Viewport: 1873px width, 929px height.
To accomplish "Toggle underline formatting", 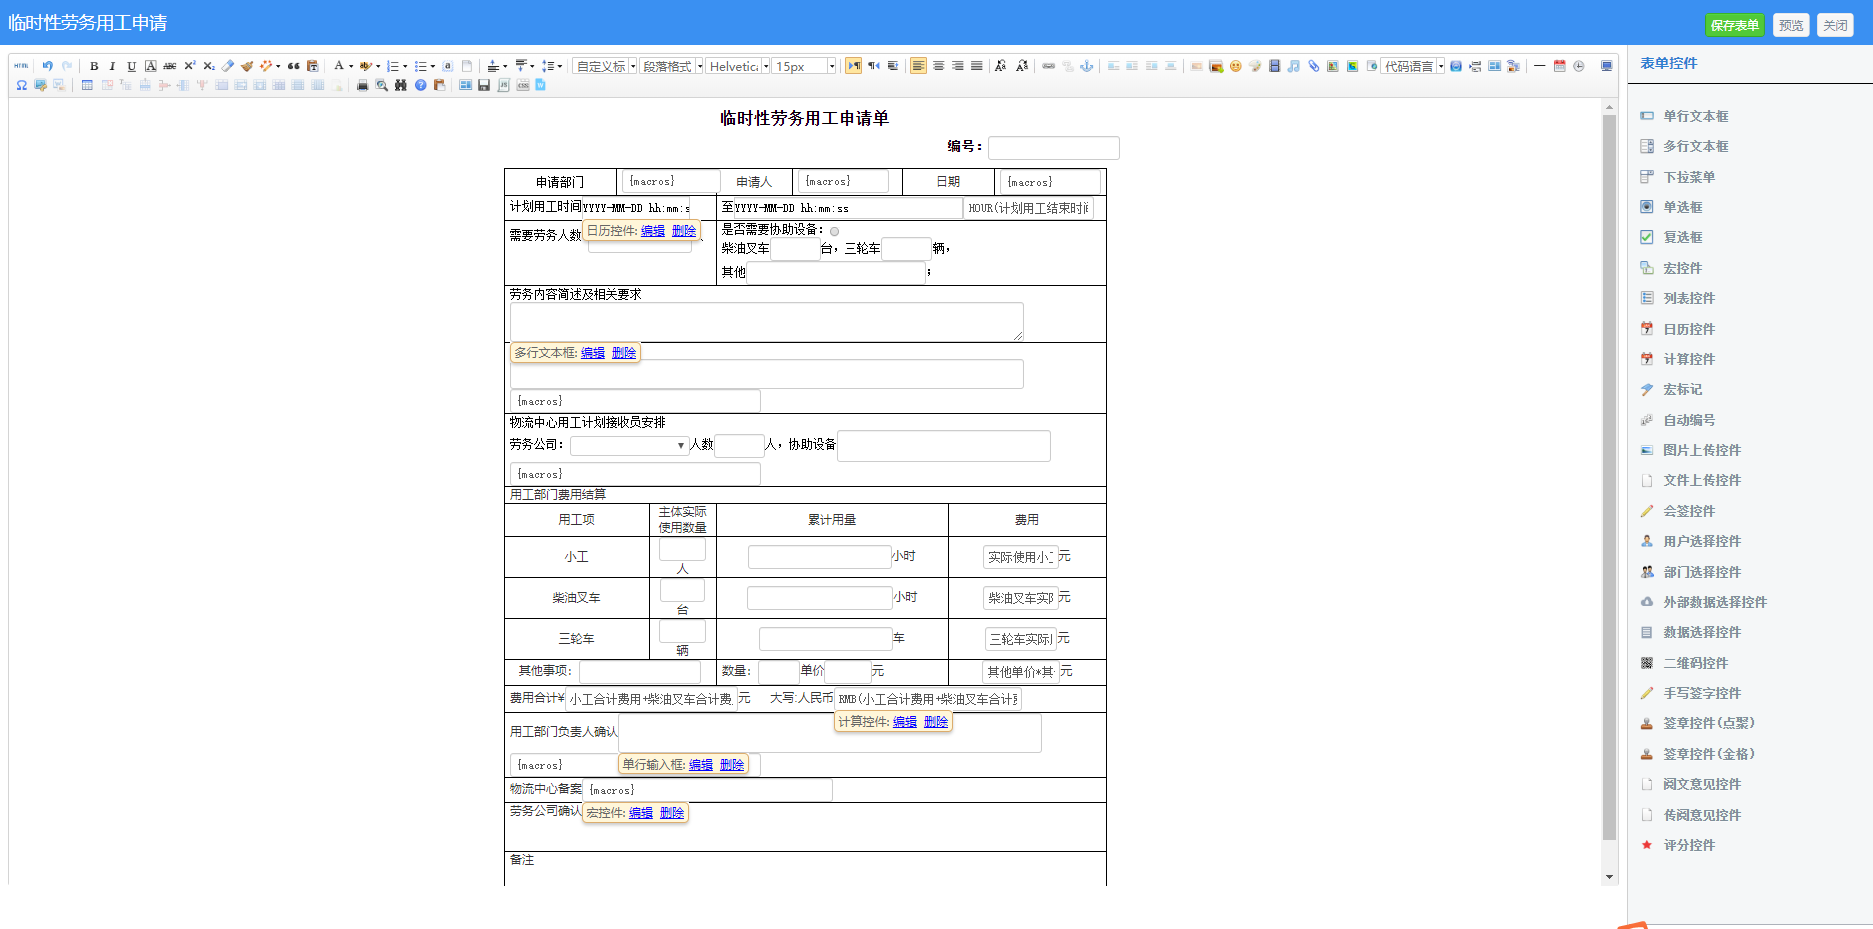I will (131, 65).
